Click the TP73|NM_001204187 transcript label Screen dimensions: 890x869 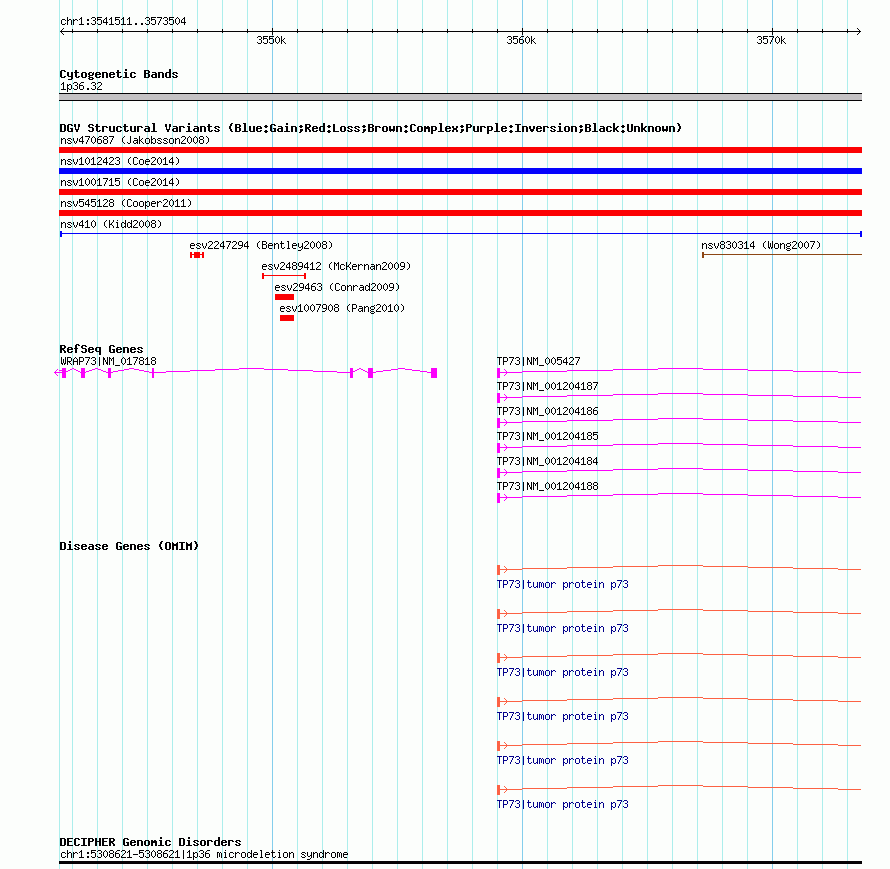[547, 386]
